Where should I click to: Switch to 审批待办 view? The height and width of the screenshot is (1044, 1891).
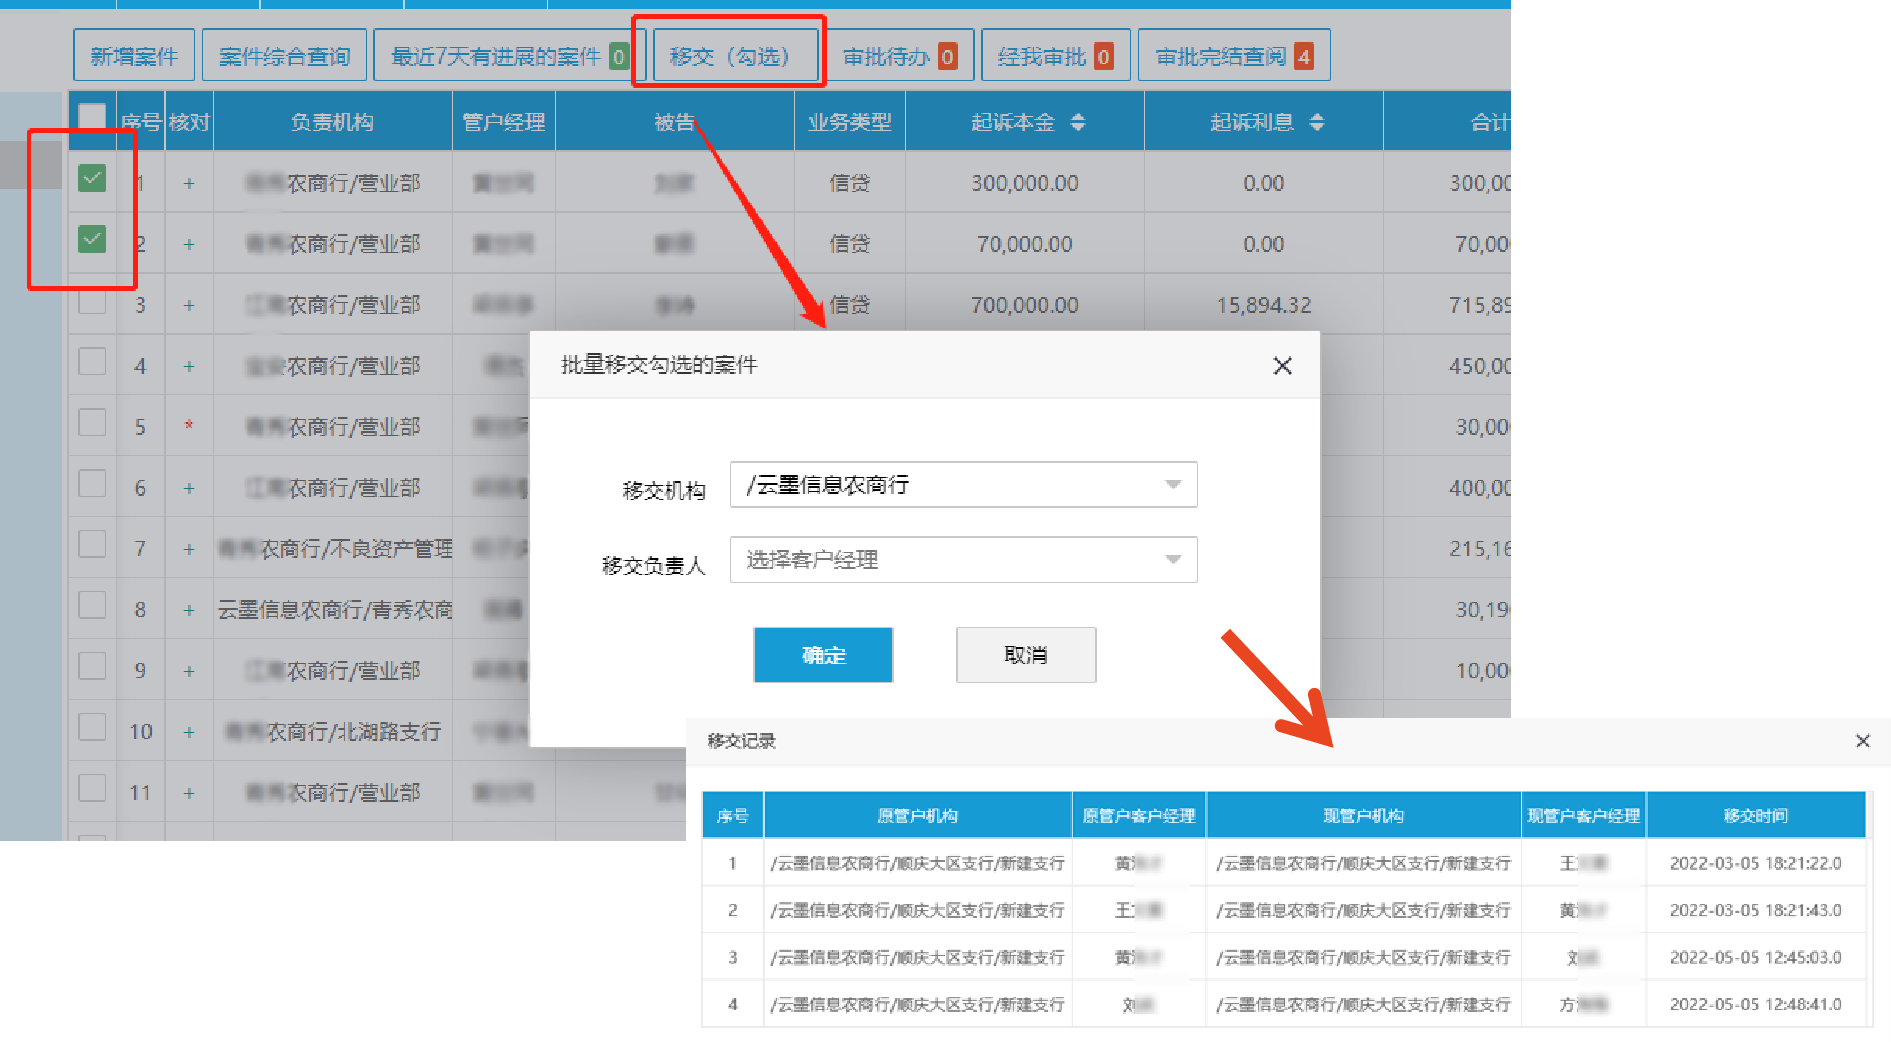click(x=898, y=55)
